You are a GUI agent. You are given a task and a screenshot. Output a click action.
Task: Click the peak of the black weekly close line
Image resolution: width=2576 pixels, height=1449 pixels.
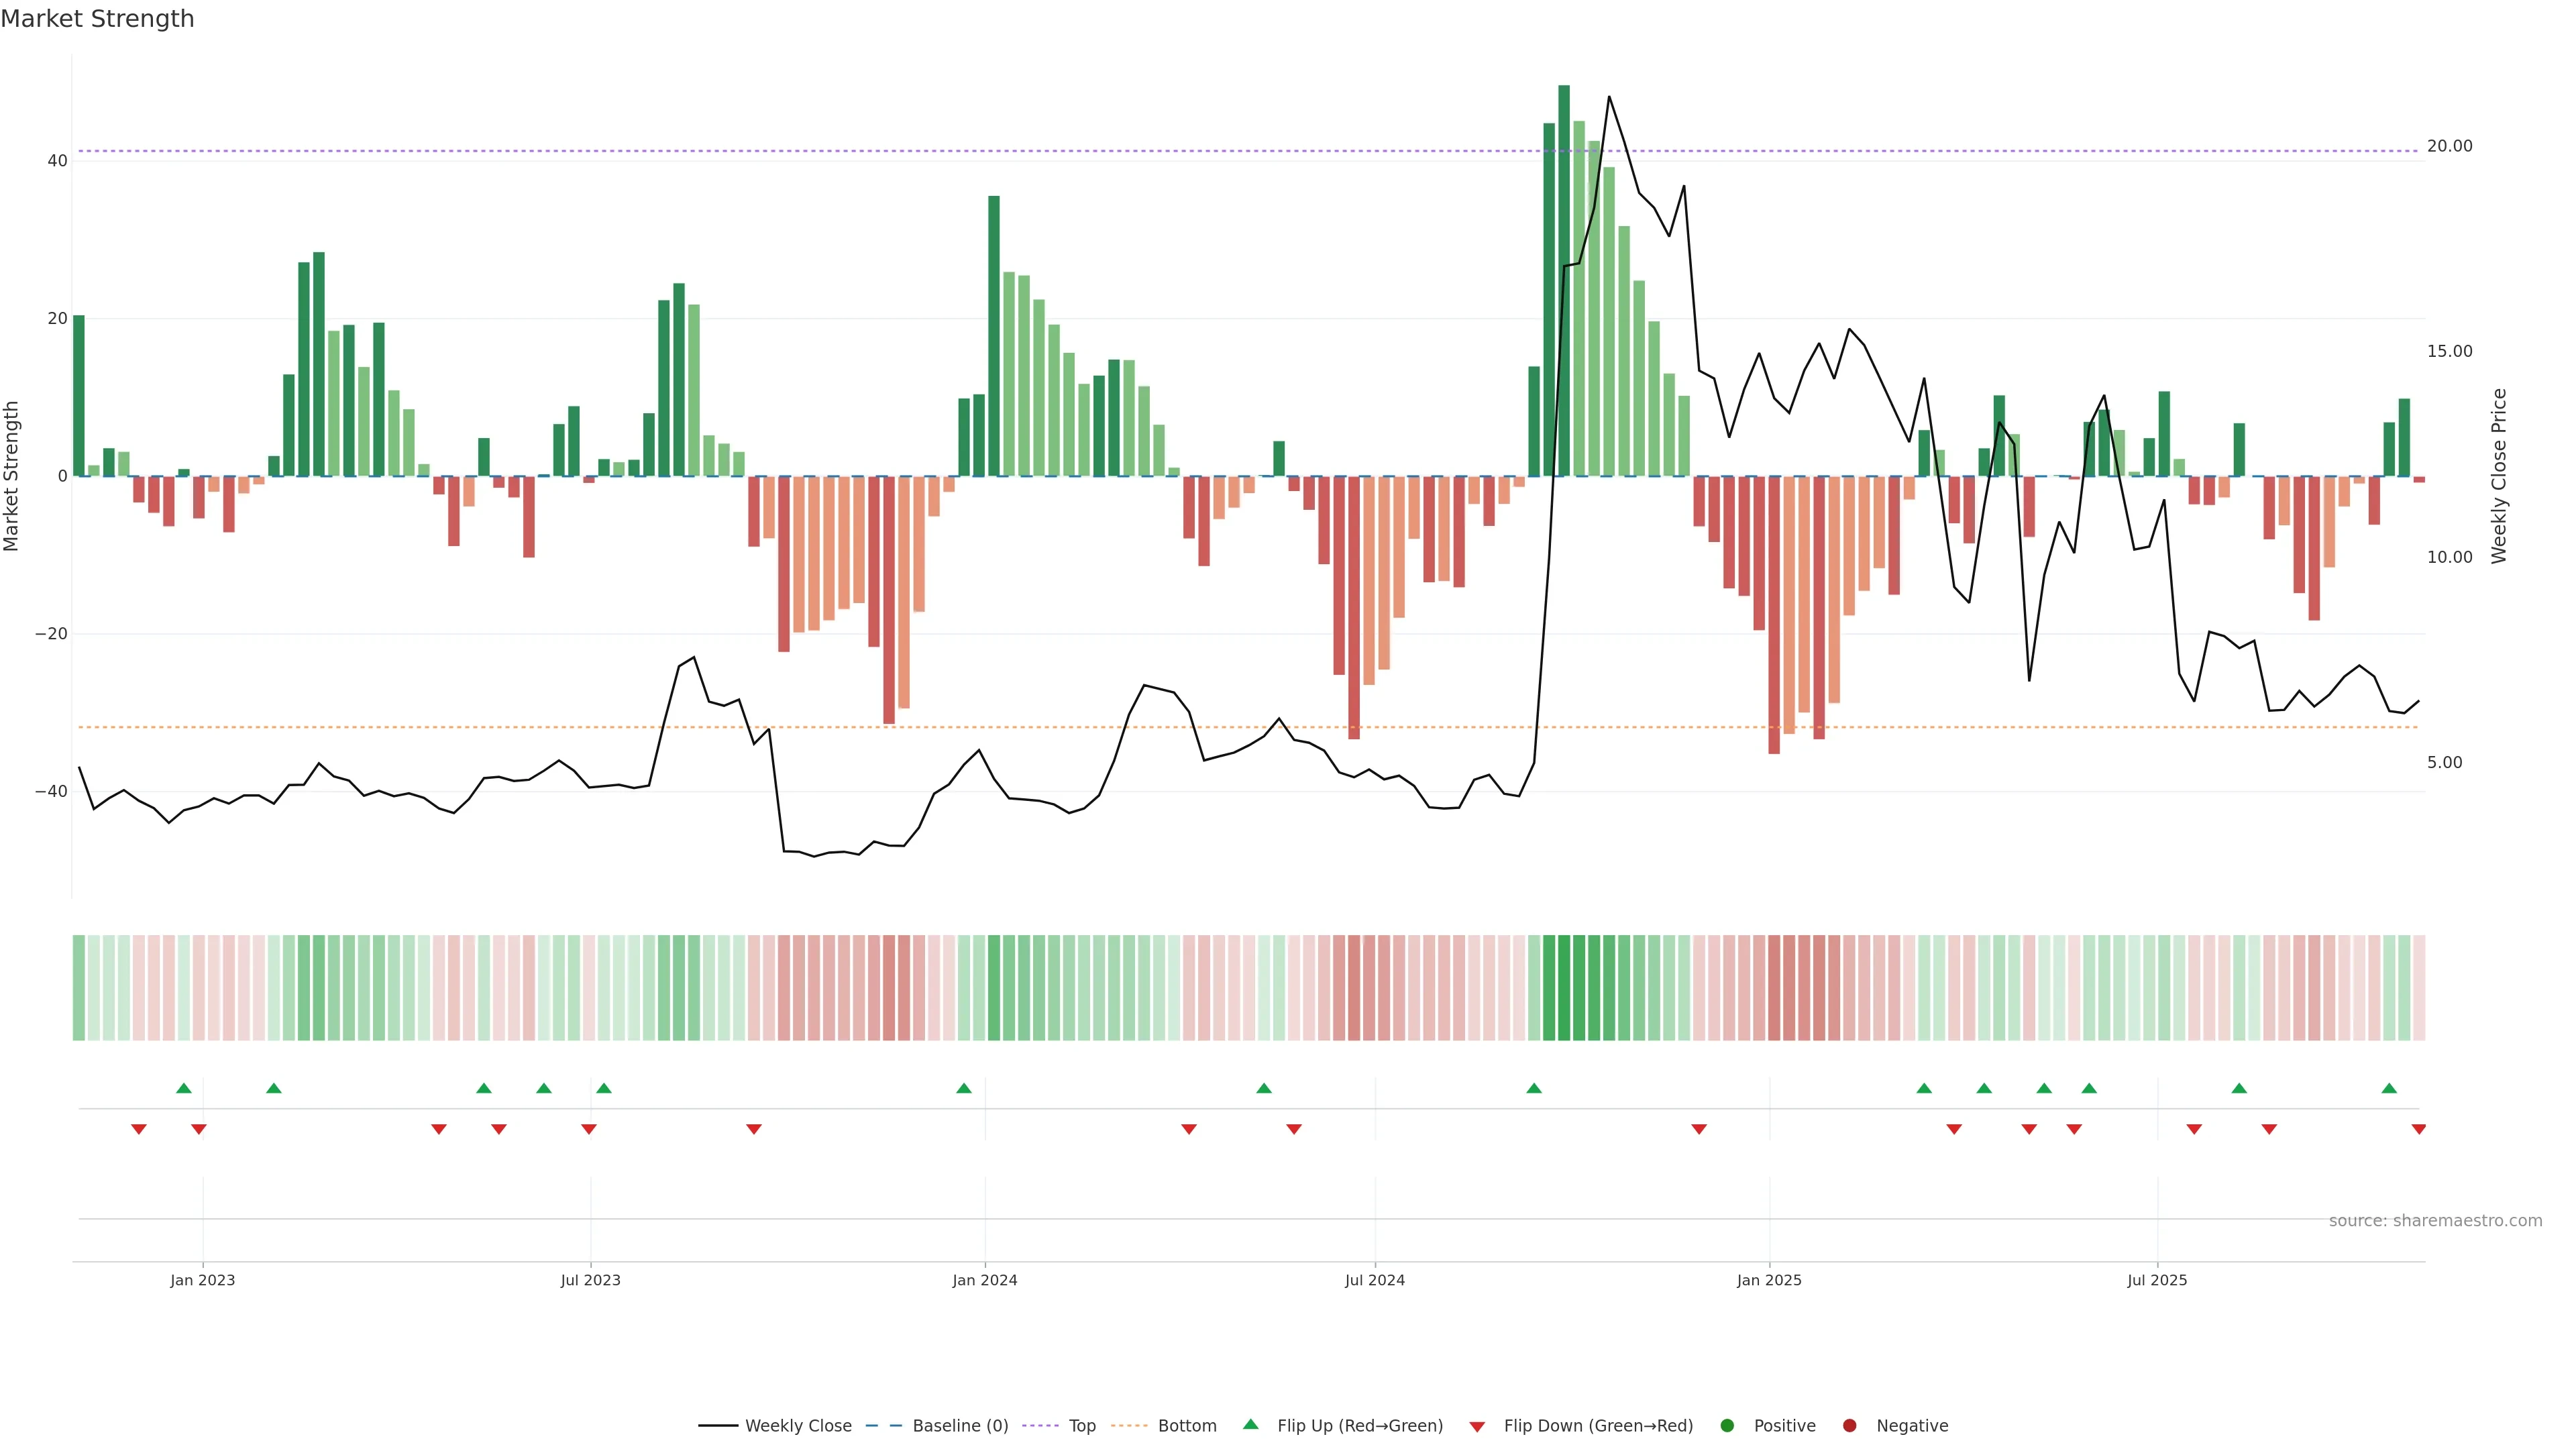pyautogui.click(x=1608, y=97)
